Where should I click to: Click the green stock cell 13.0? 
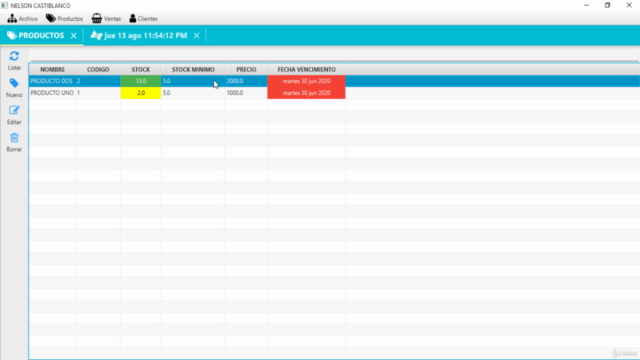(x=141, y=81)
